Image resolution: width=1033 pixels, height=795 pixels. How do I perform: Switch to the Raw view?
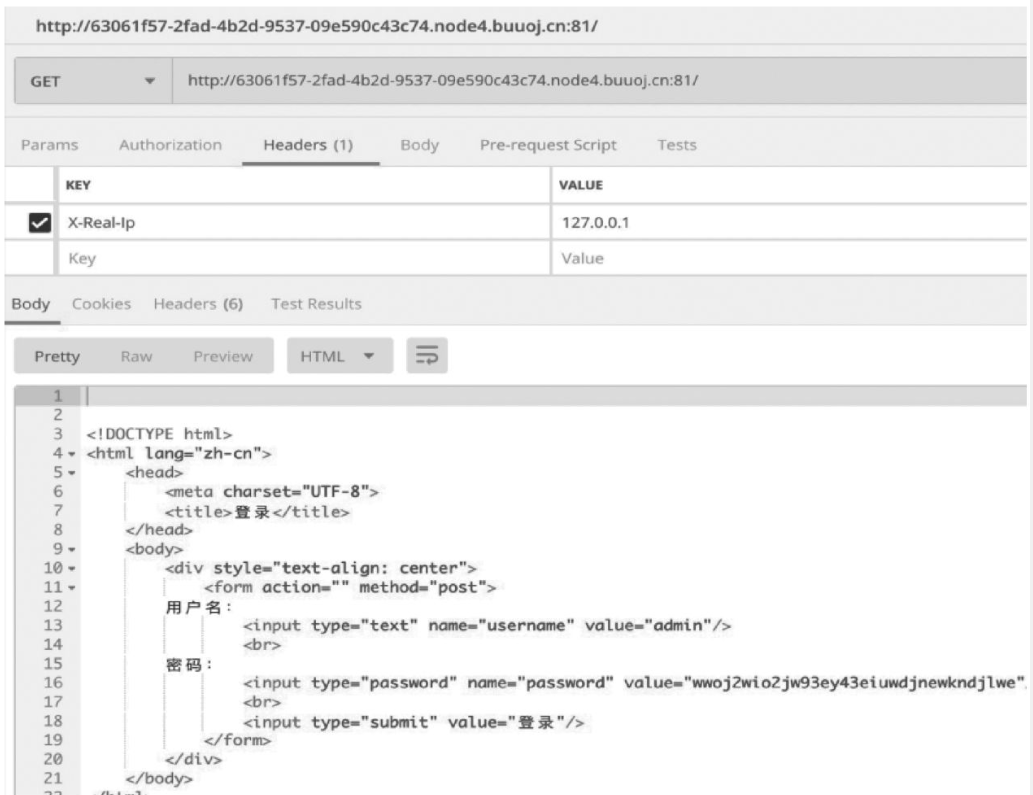coord(136,356)
